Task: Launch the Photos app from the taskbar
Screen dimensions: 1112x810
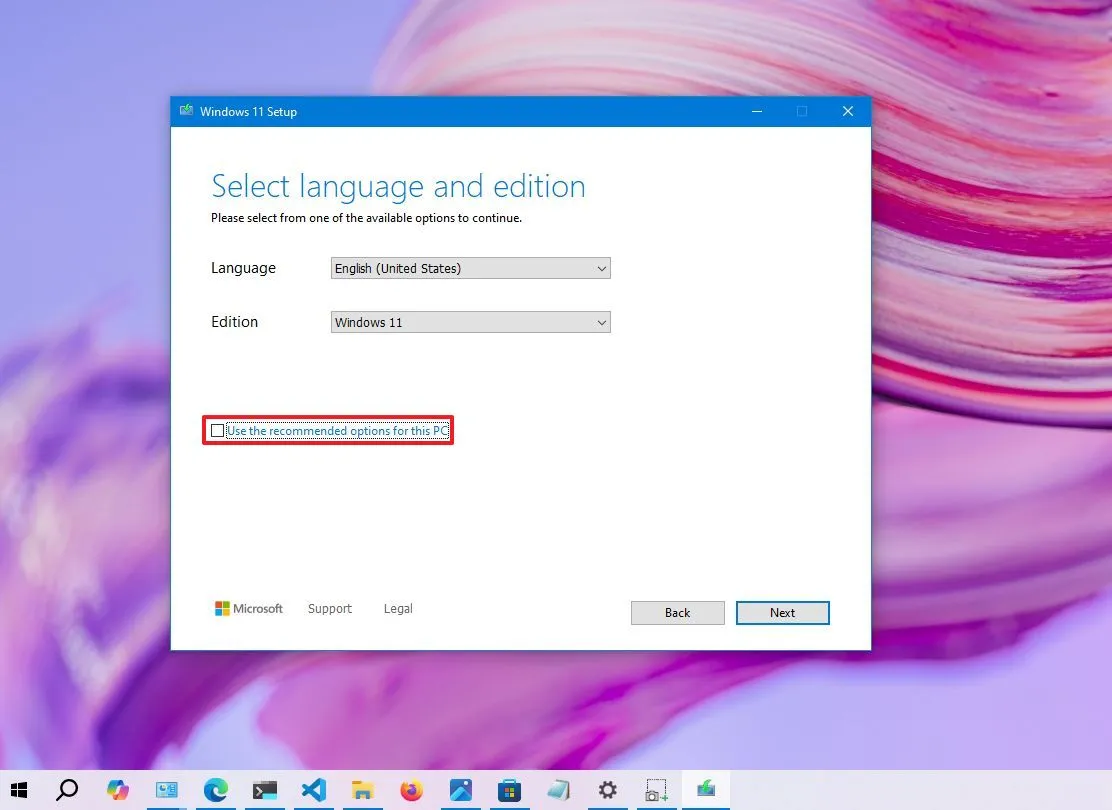Action: point(460,790)
